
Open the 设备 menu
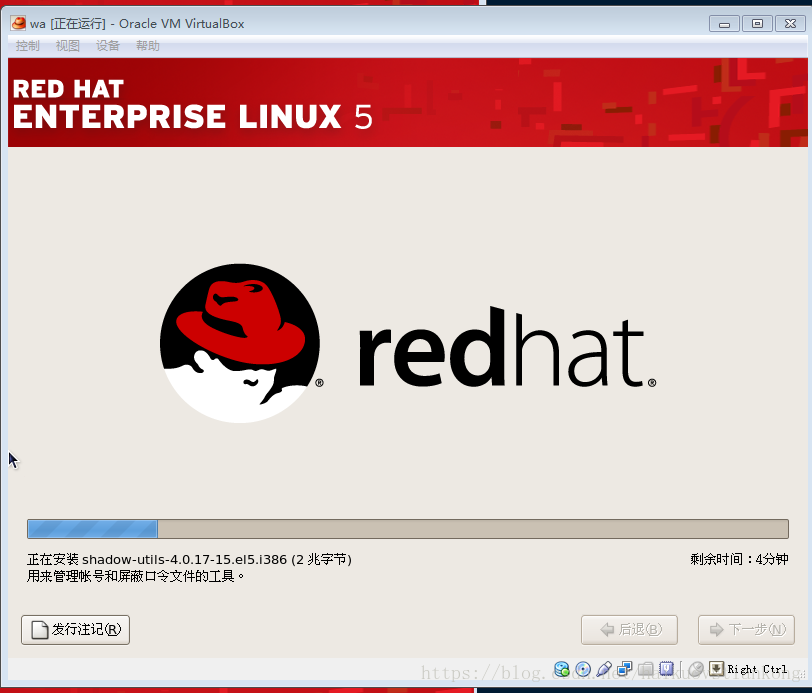[108, 46]
